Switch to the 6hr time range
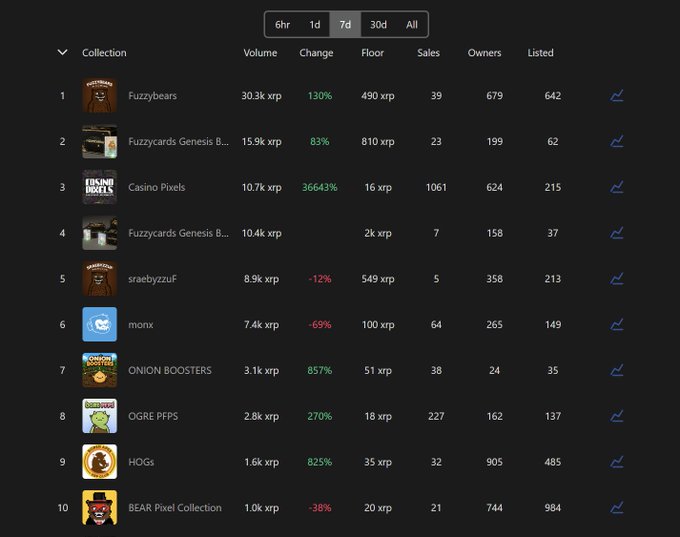This screenshot has height=537, width=680. tap(282, 25)
